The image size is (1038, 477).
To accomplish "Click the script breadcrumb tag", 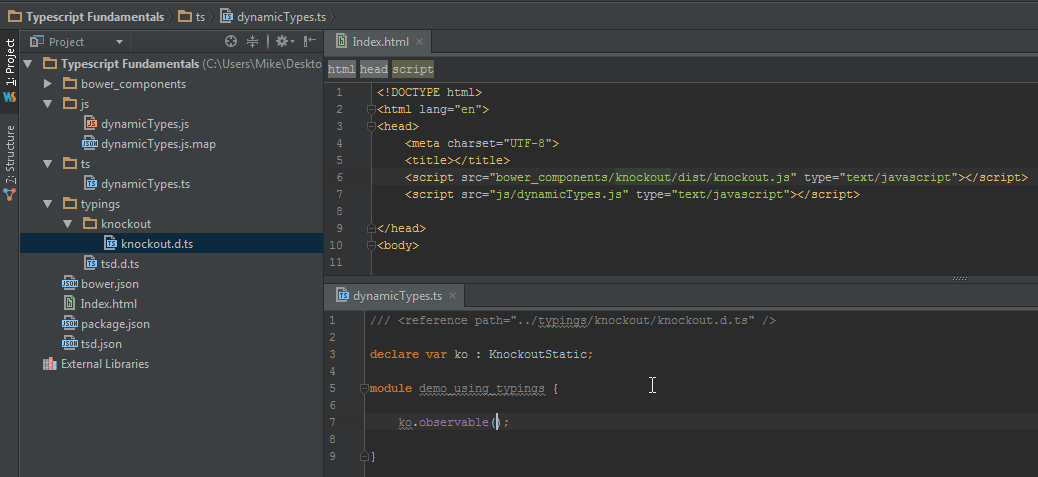I will pyautogui.click(x=413, y=69).
